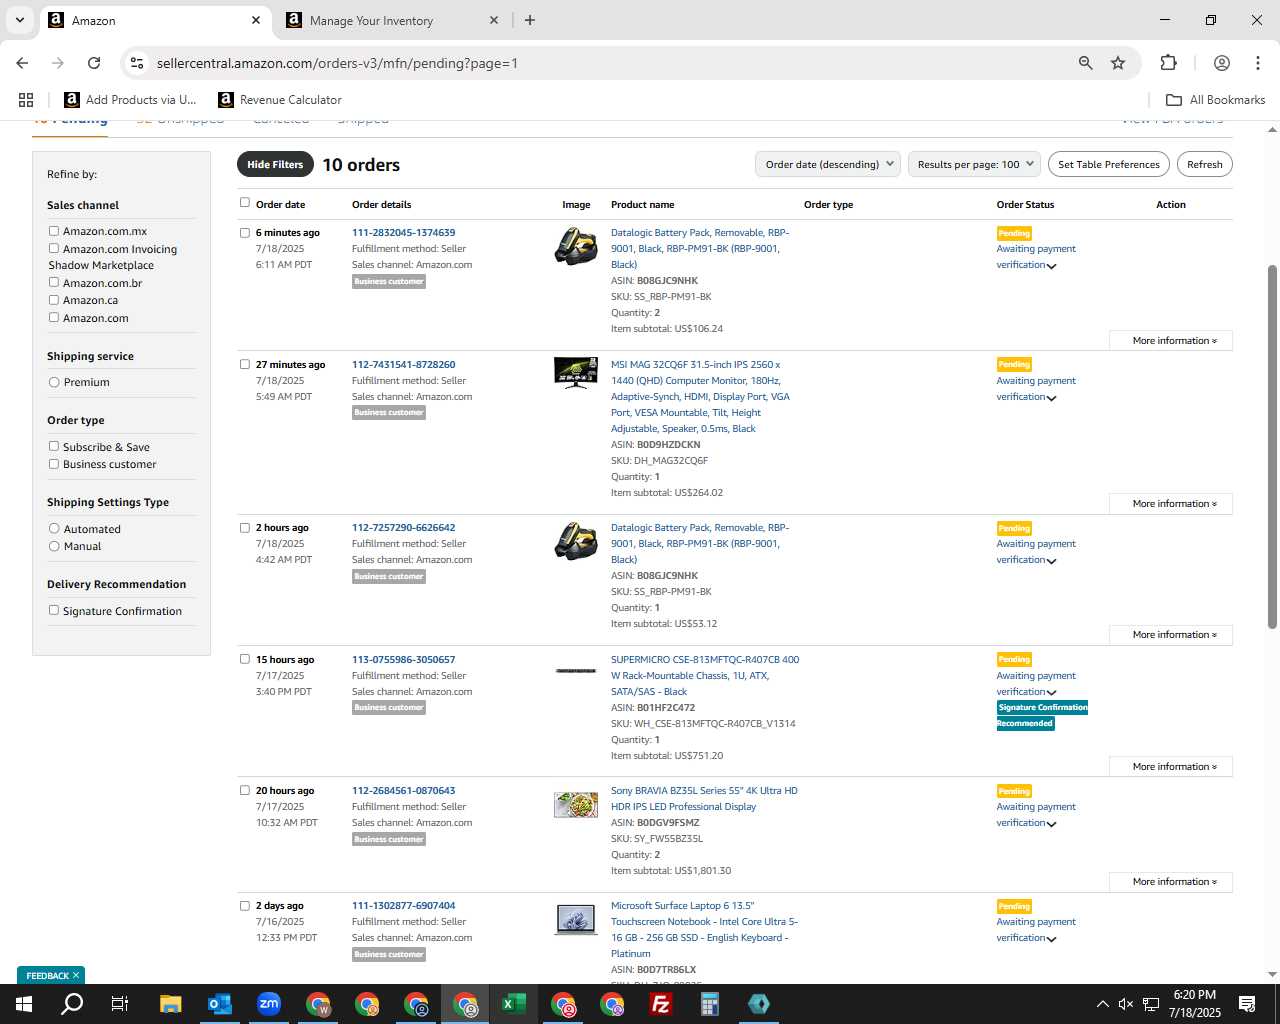
Task: Open Excel from the taskbar
Action: coord(514,1004)
